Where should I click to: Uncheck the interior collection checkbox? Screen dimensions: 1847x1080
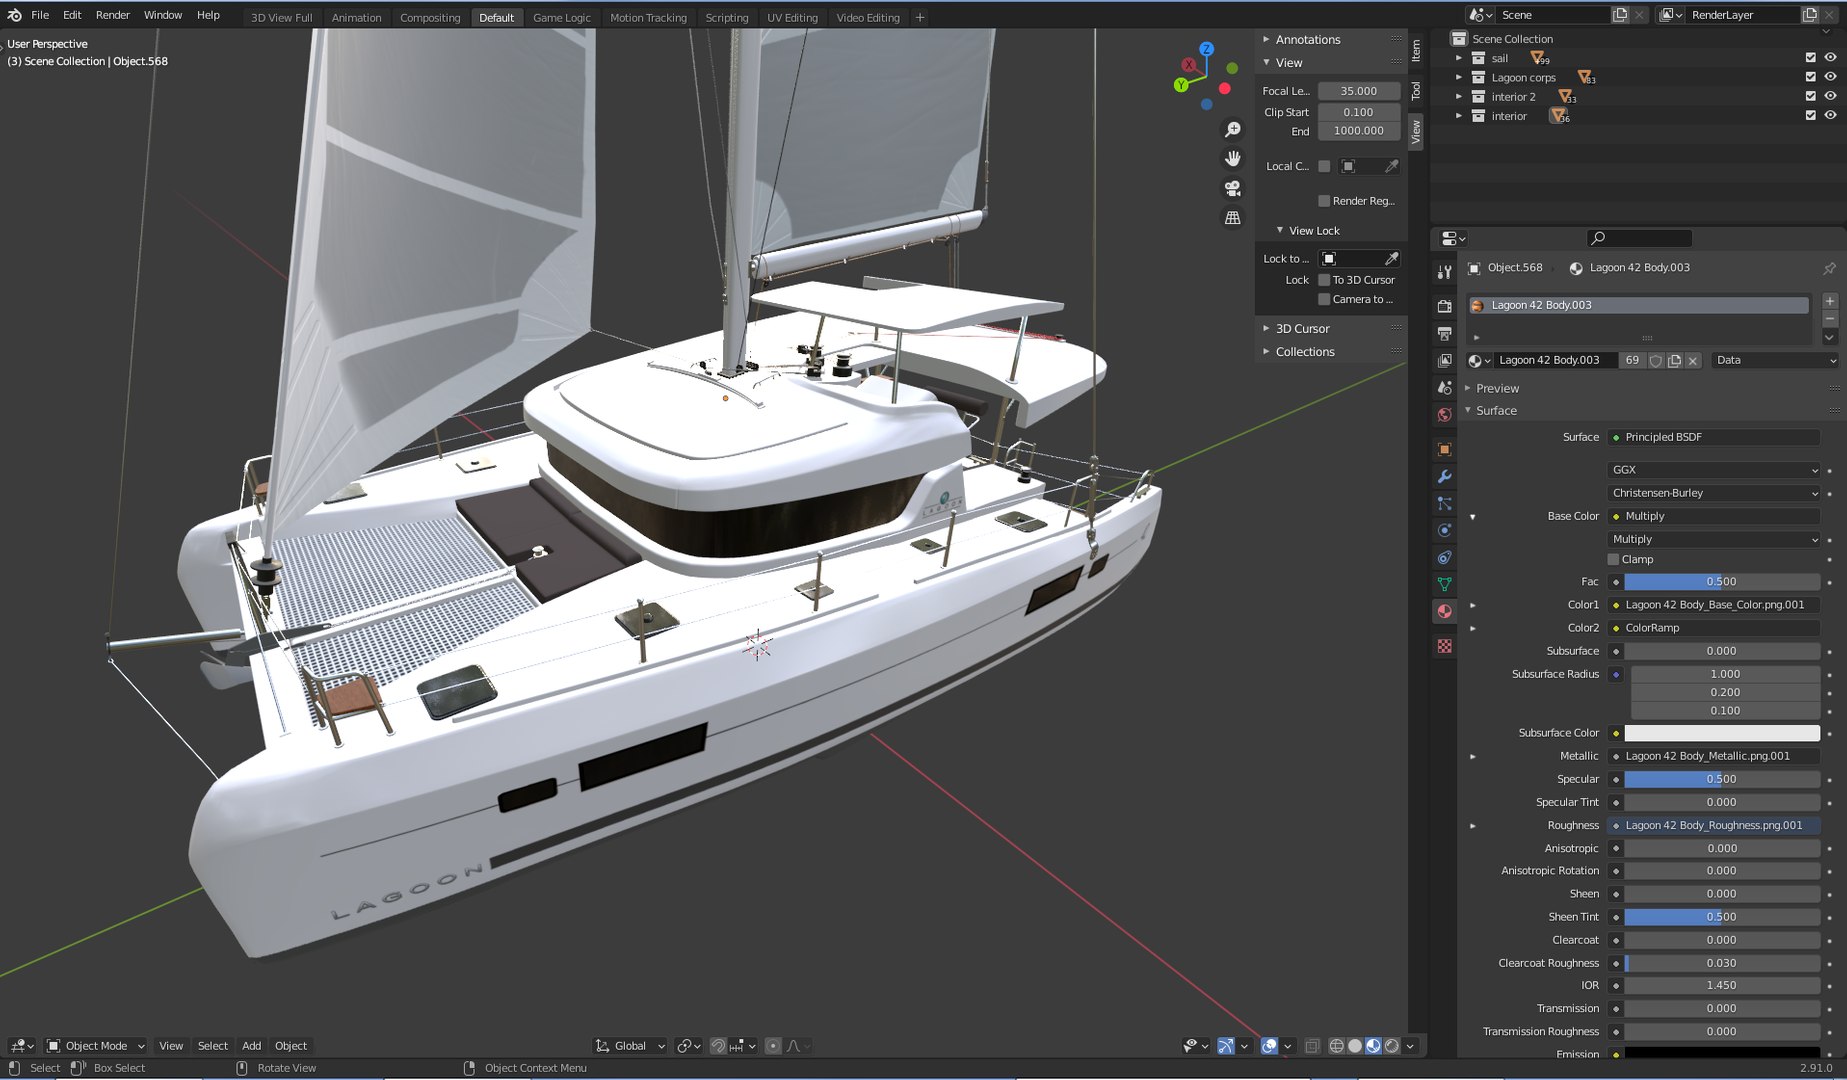tap(1810, 115)
